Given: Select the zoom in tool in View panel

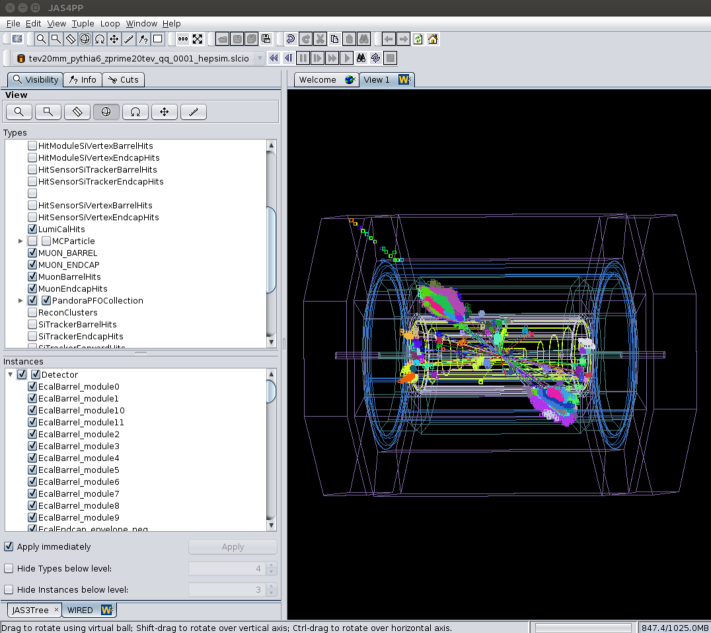Looking at the screenshot, I should click(x=19, y=112).
